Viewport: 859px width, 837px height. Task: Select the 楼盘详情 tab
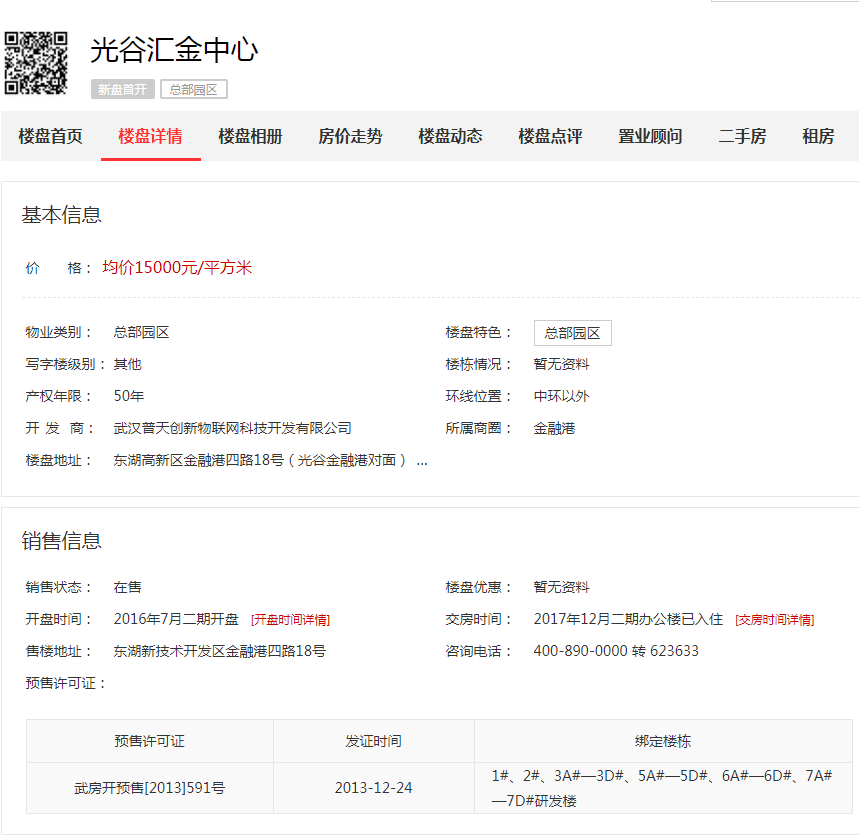click(x=150, y=137)
